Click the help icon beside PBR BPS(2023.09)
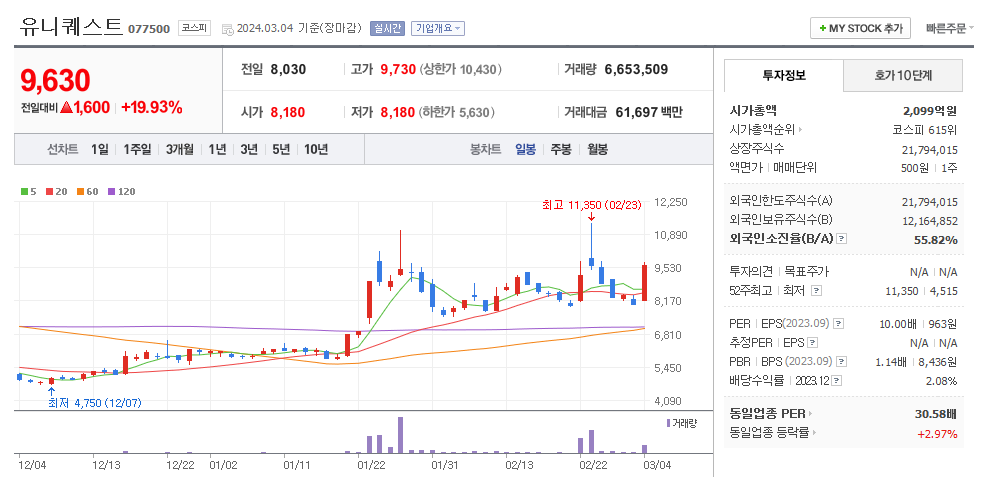The image size is (984, 477). tap(842, 362)
